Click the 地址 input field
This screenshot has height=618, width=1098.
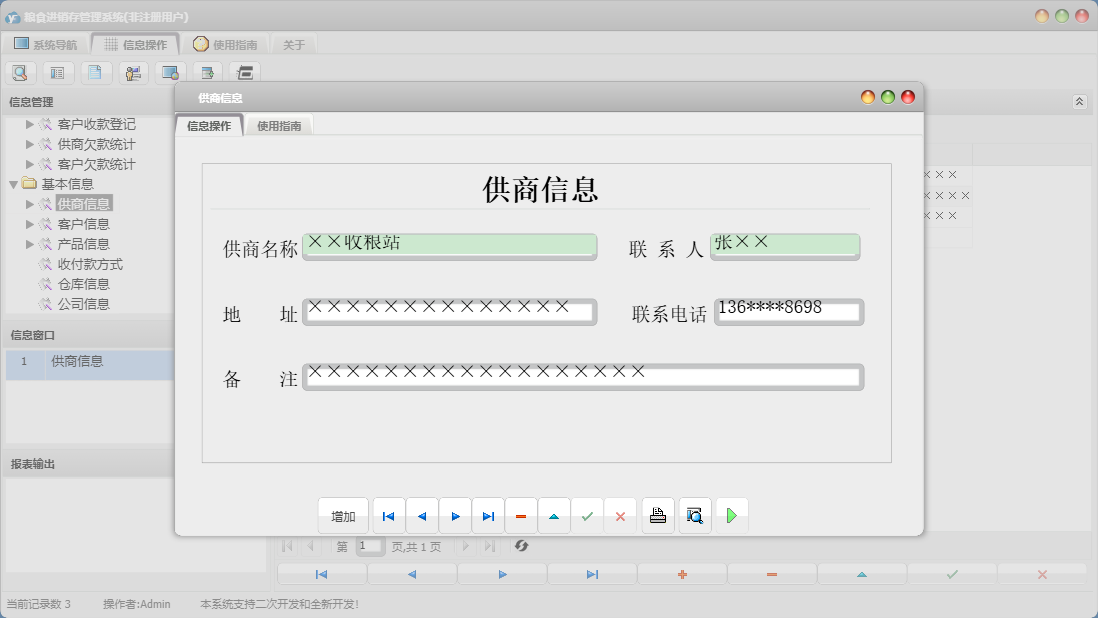[450, 311]
